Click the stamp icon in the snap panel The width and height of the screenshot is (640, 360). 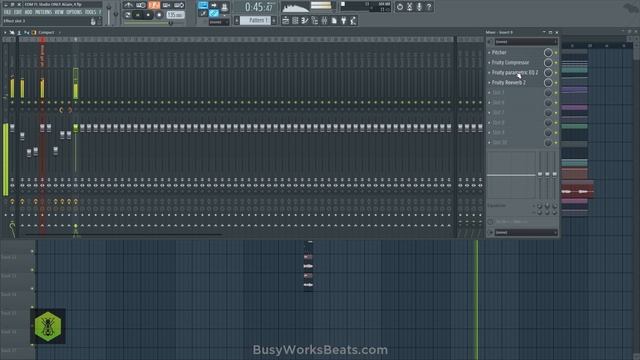pos(224,7)
